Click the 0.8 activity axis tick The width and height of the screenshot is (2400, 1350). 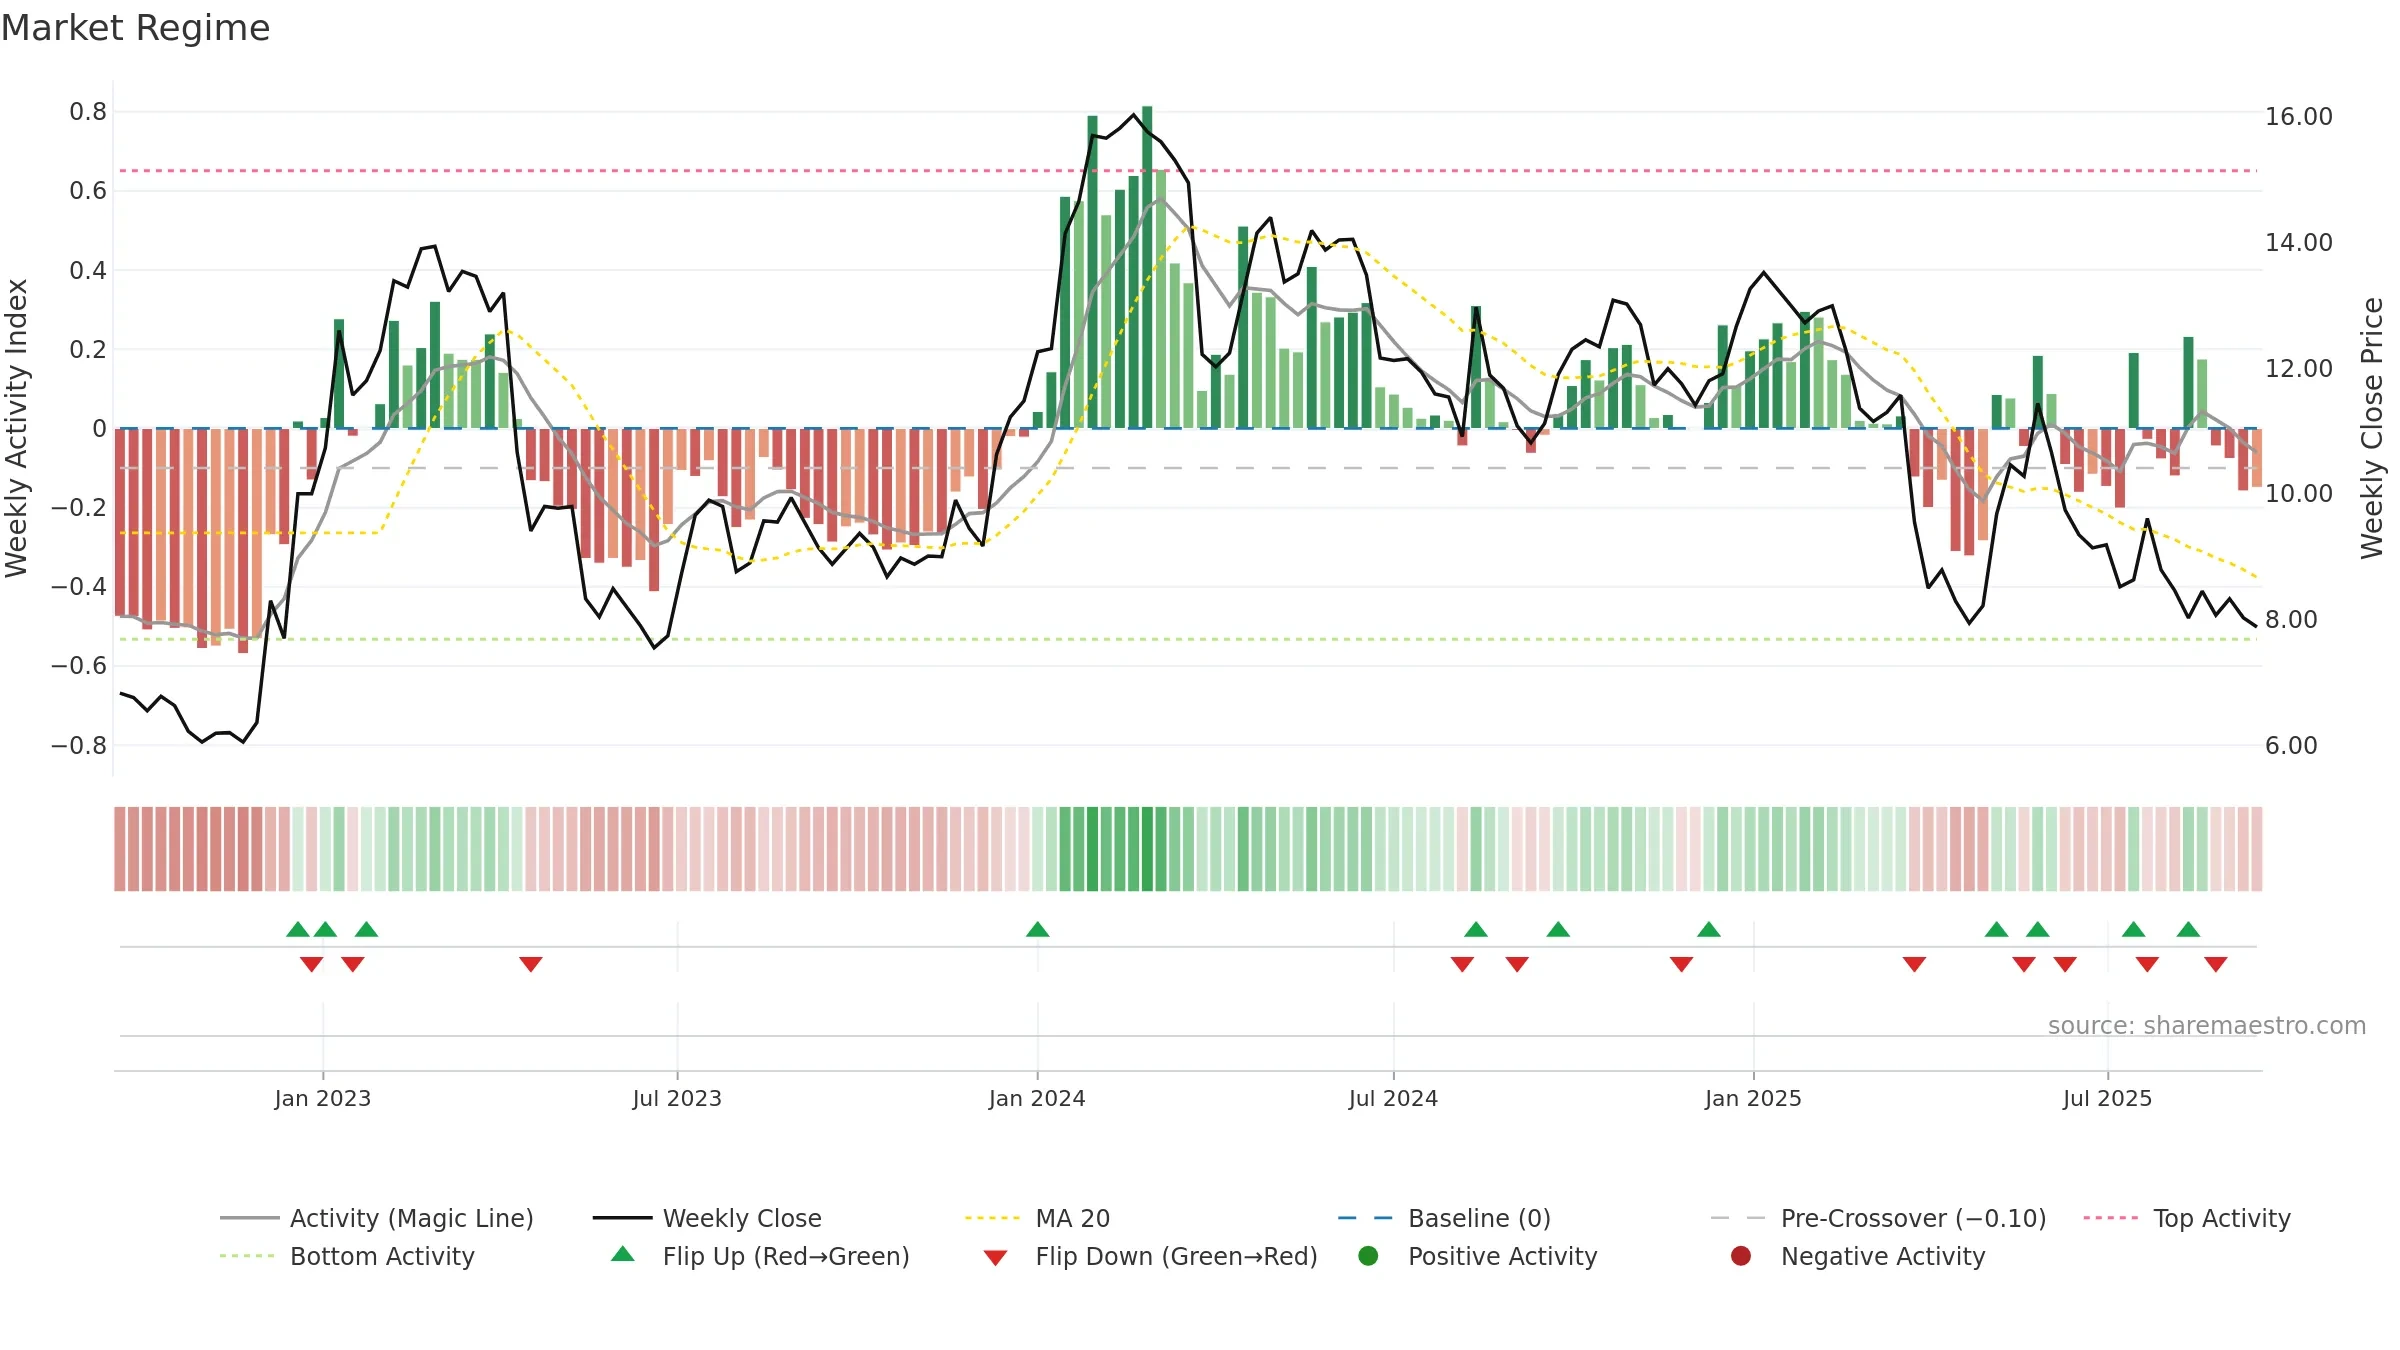(88, 111)
